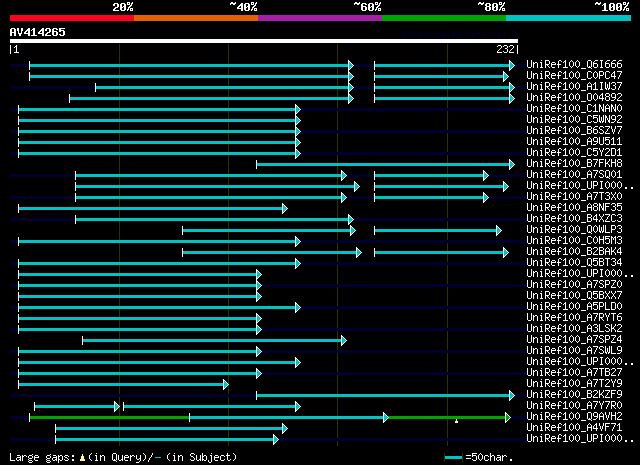Select the UniRef100_A9U511 label

pyautogui.click(x=574, y=142)
